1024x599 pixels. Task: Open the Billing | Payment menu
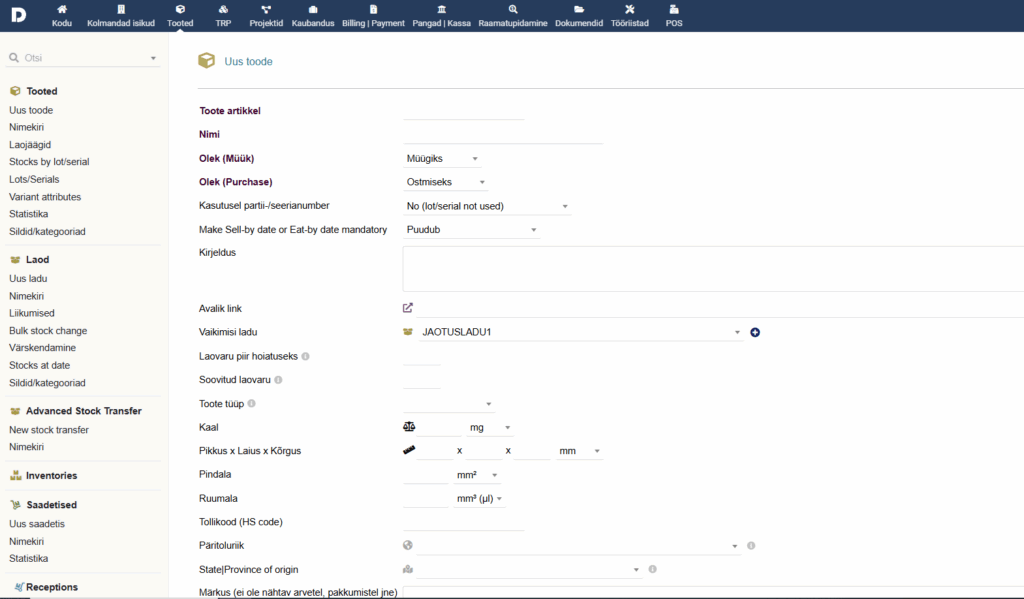[373, 14]
